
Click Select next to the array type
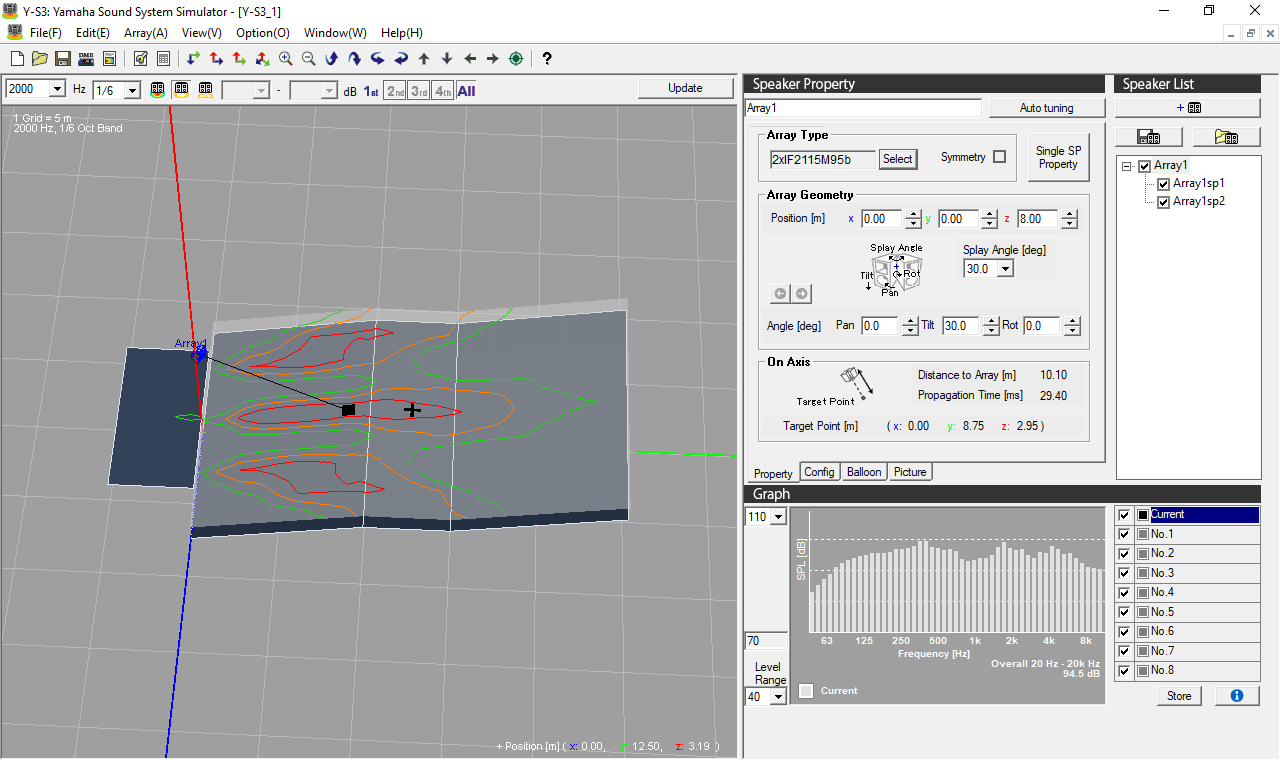click(x=897, y=159)
